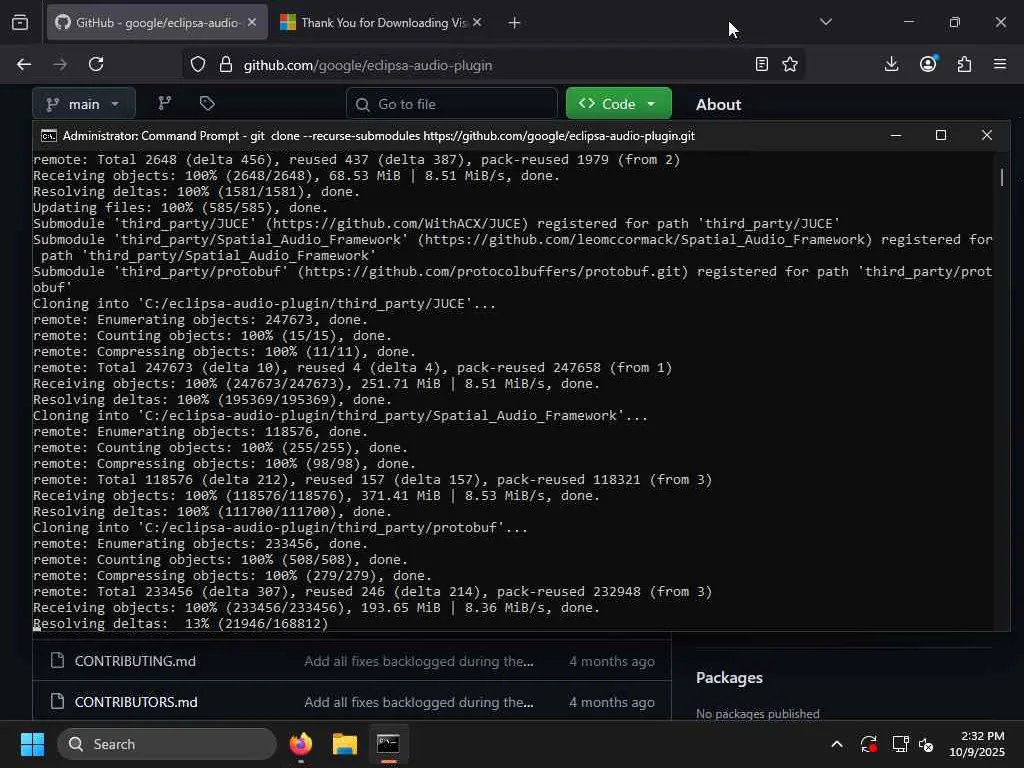The image size is (1024, 768).
Task: Open the main branch dropdown
Action: [84, 104]
